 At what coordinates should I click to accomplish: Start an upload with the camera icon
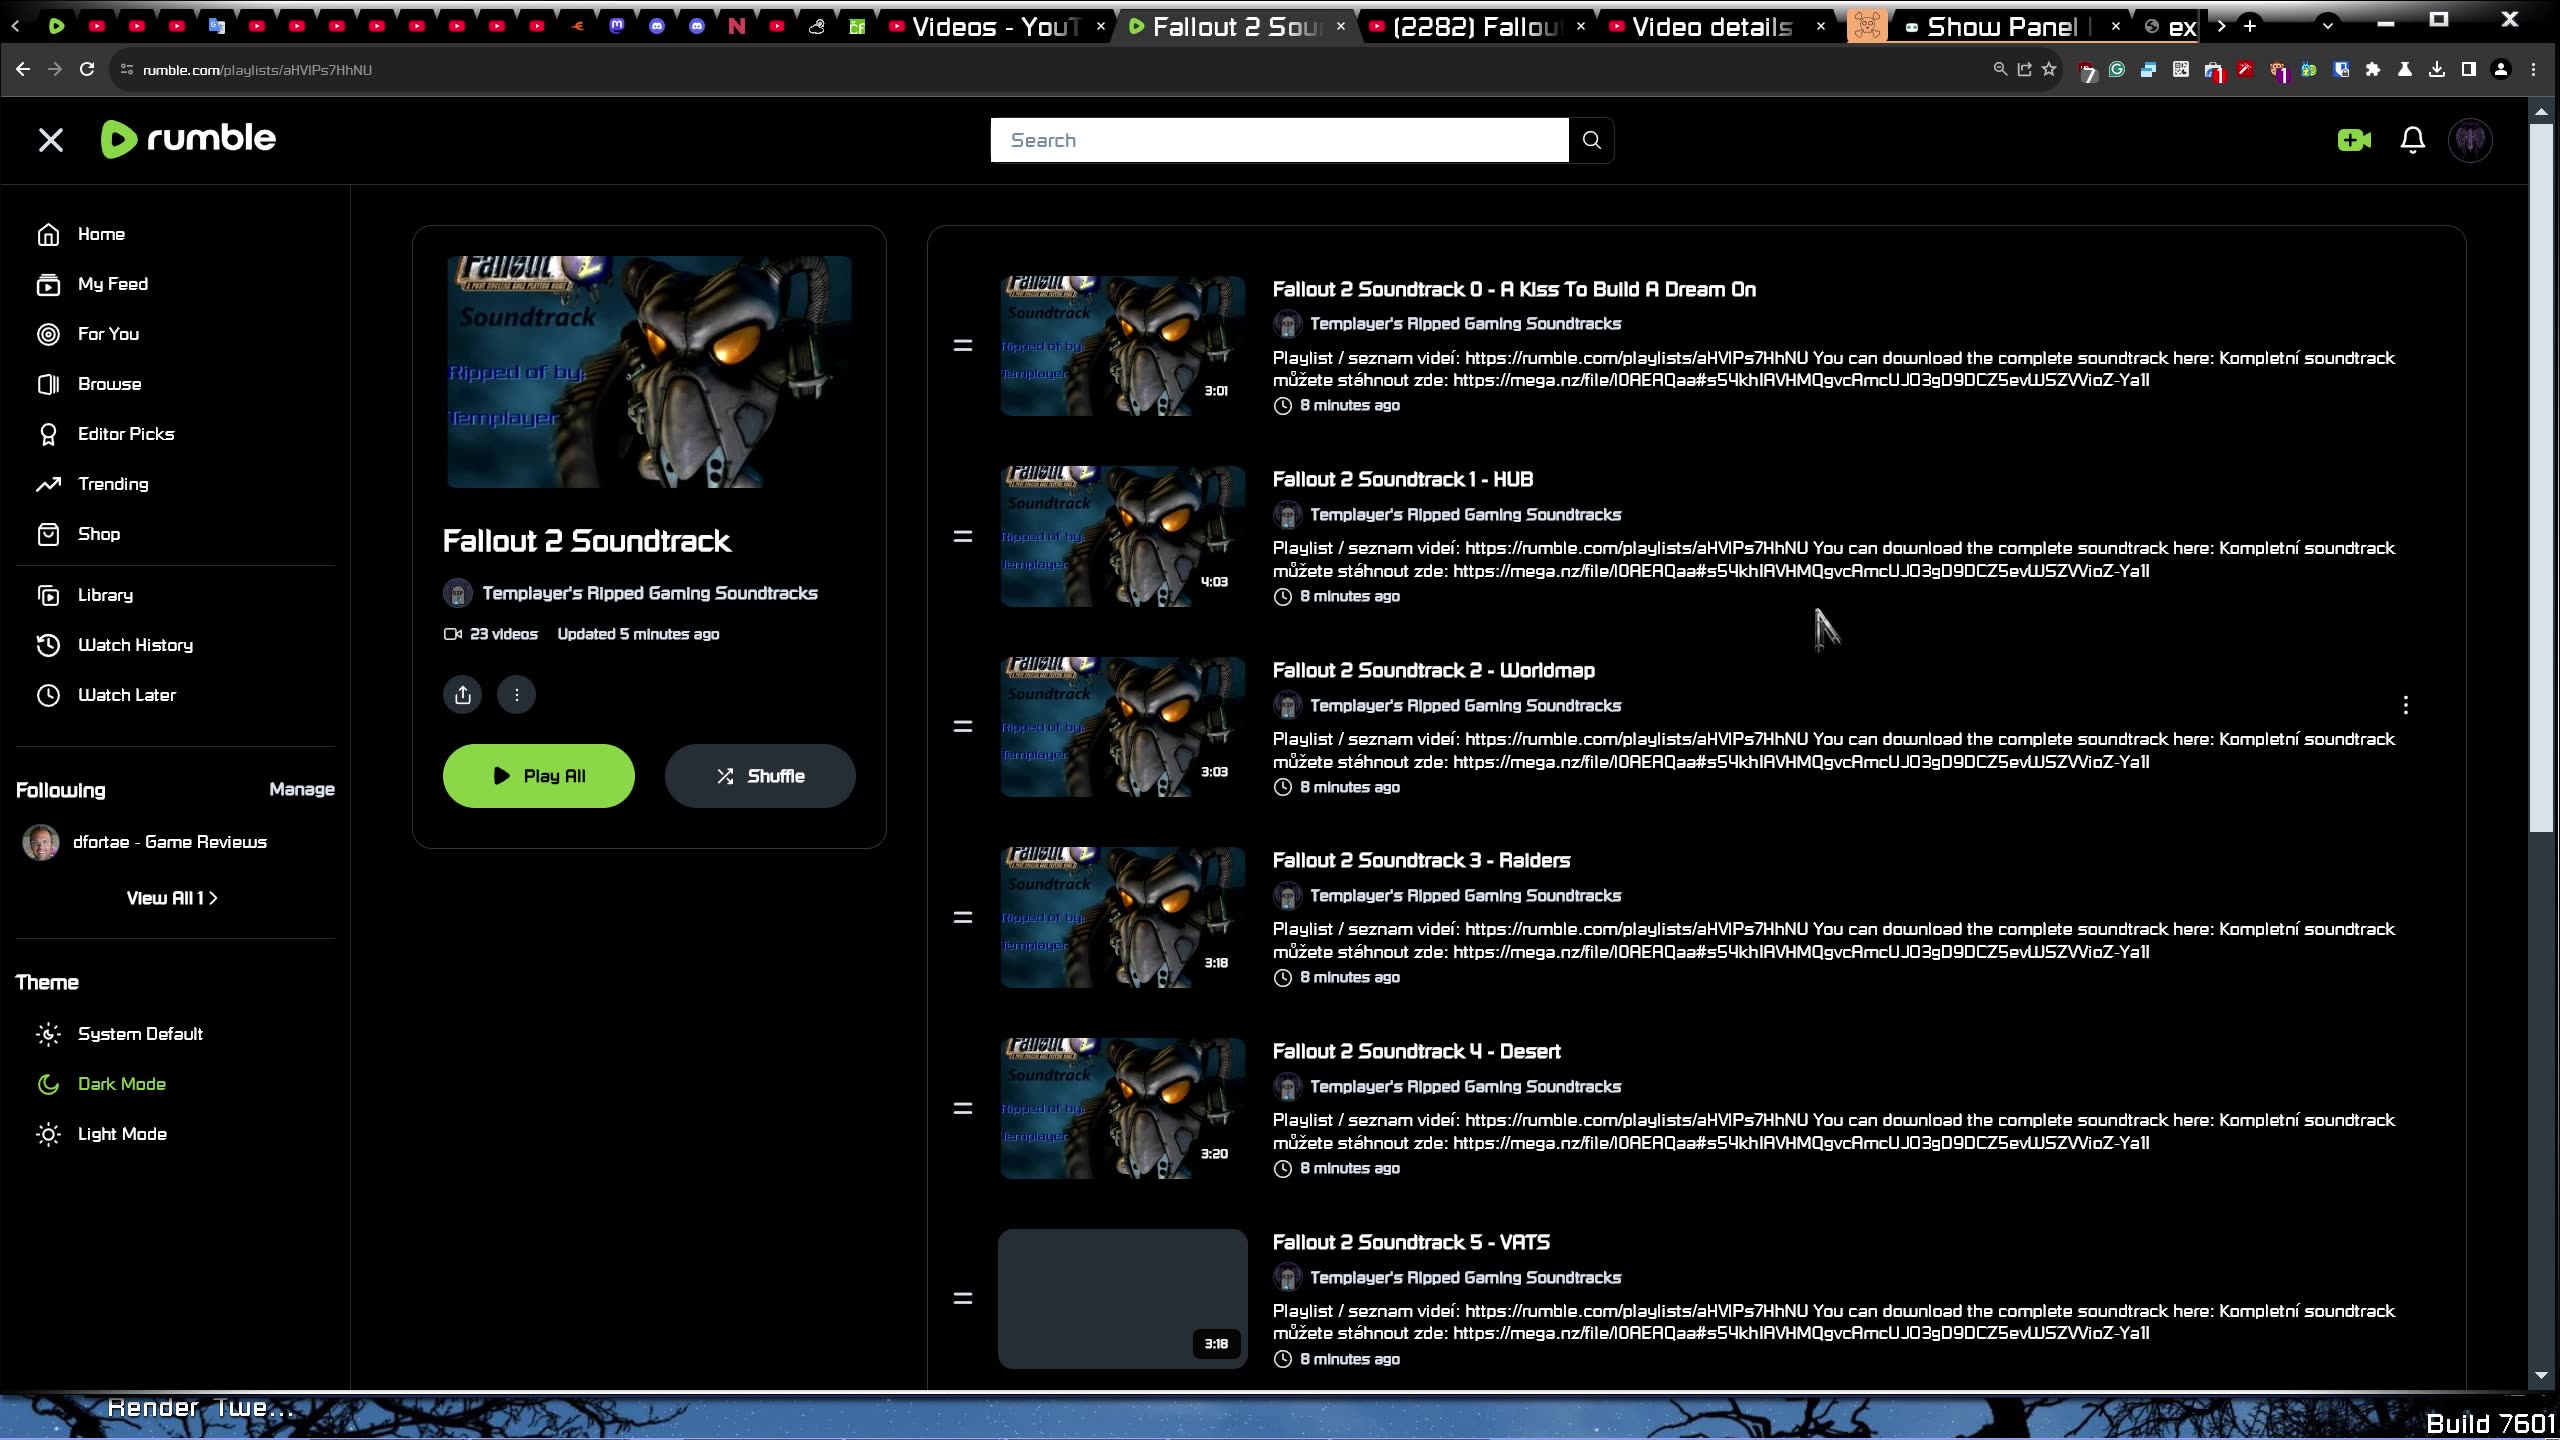pyautogui.click(x=2353, y=140)
